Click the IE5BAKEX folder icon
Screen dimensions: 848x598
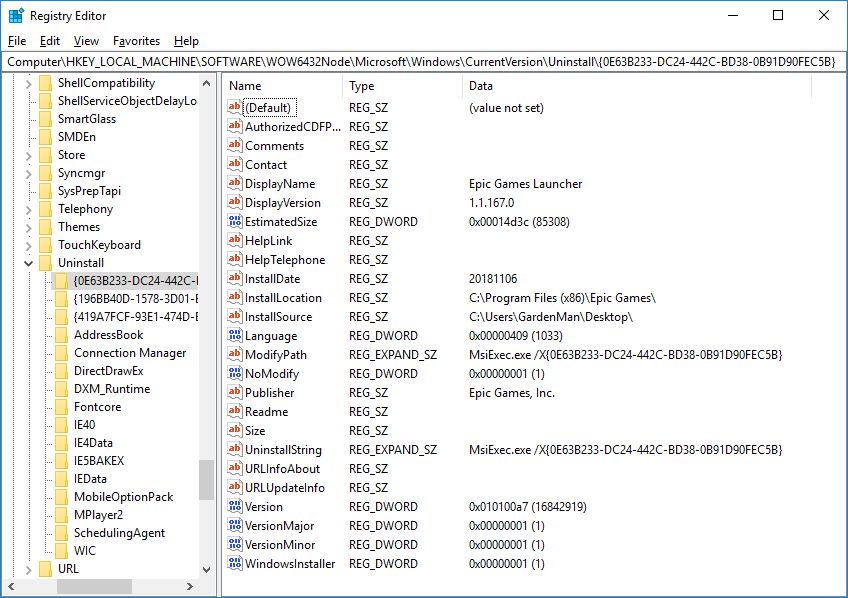tap(62, 461)
